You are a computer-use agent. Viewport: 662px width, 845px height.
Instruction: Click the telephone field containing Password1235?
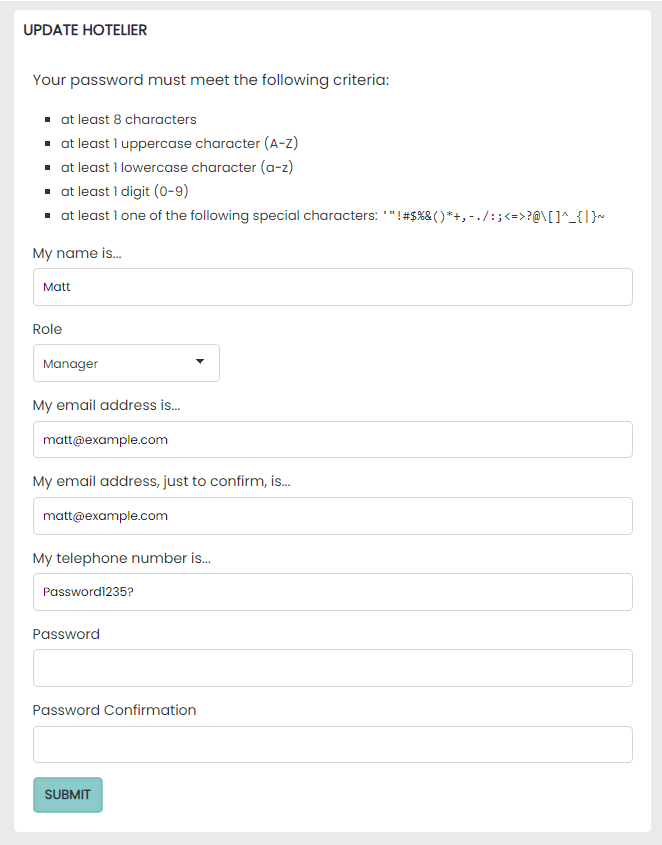pyautogui.click(x=332, y=592)
